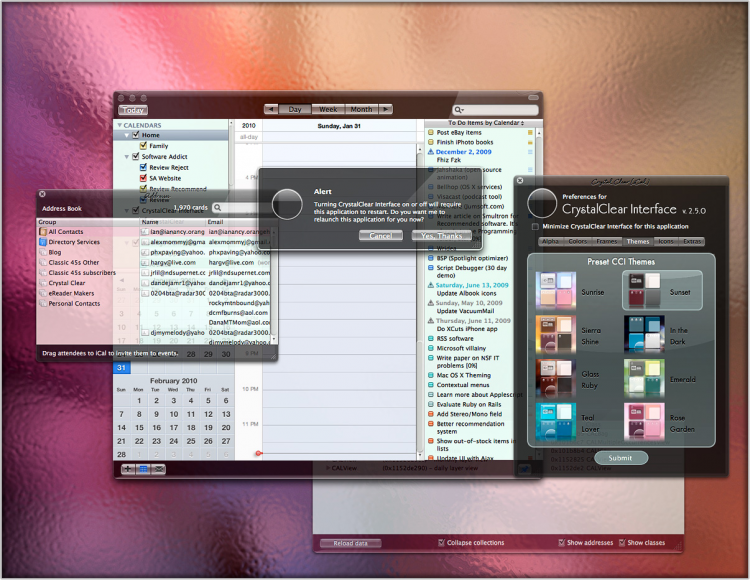Click the Blog group icon in Address Book
Screen dimensions: 750x580
coord(43,252)
